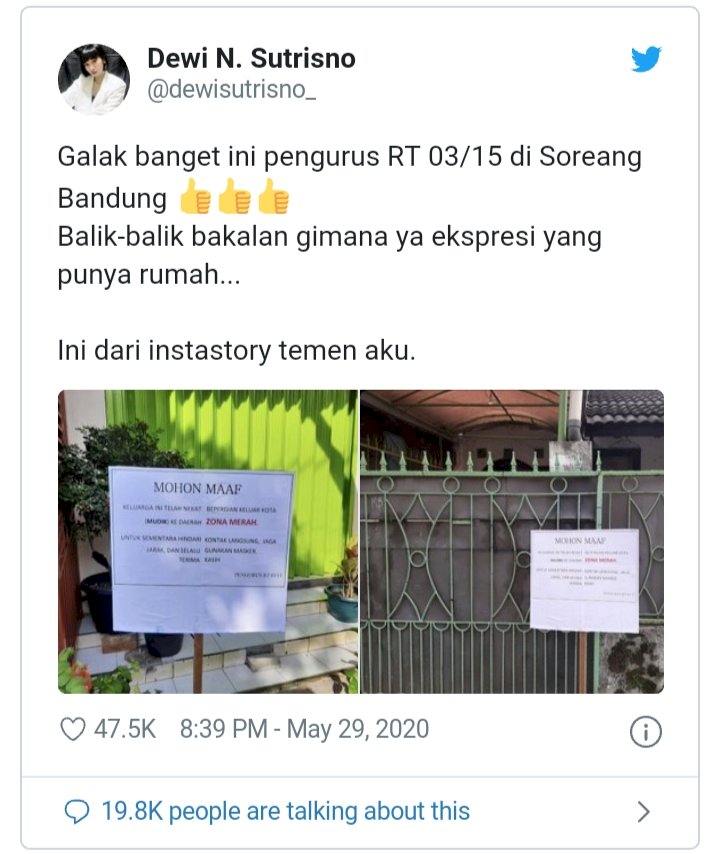Click the speech bubble reply icon
Viewport: 719px width, 854px height.
tap(76, 812)
